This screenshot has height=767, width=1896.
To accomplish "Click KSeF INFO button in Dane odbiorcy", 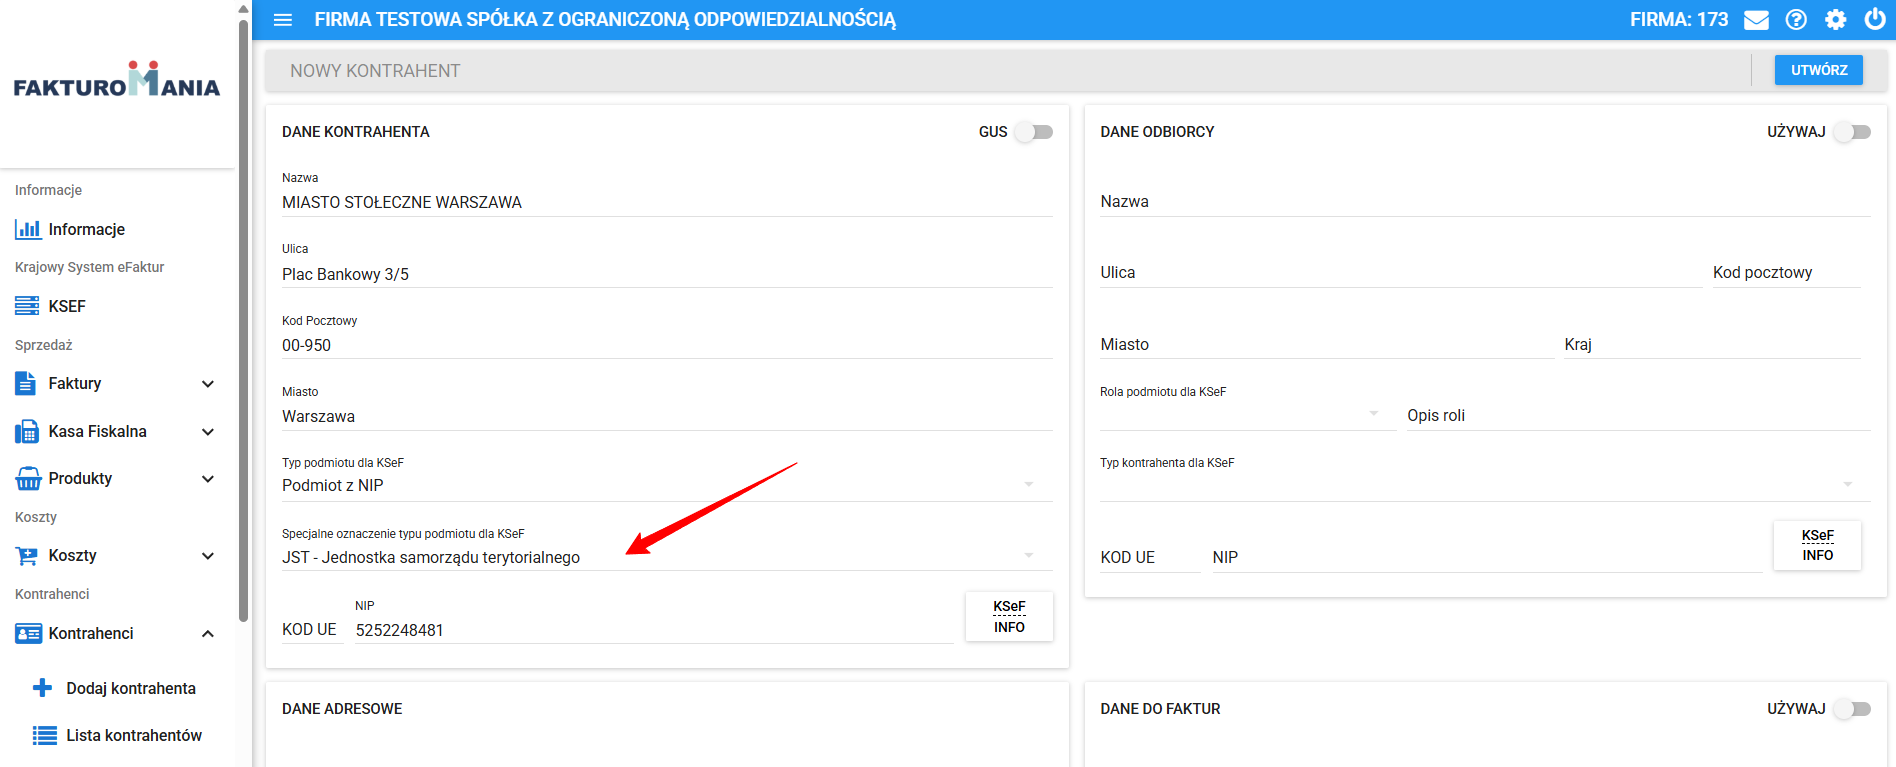I will (1817, 545).
